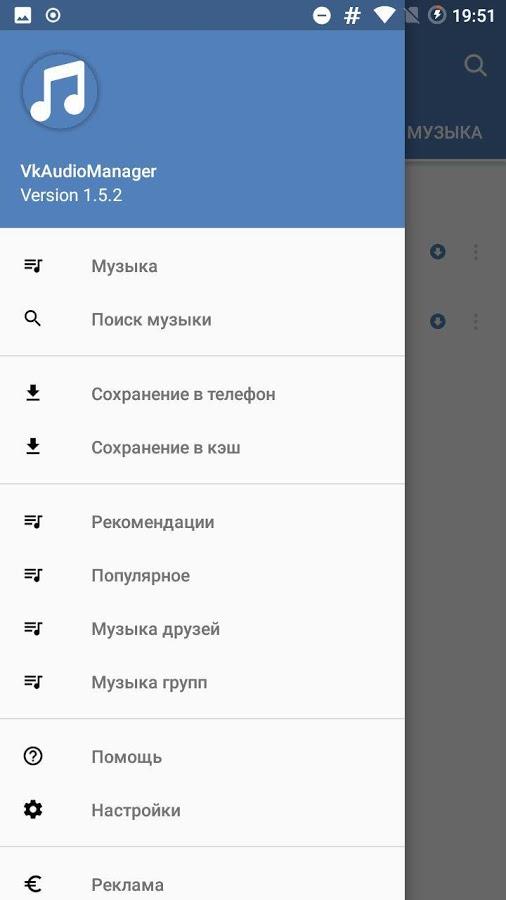Open the Популярное list
The width and height of the screenshot is (506, 900).
pos(202,576)
